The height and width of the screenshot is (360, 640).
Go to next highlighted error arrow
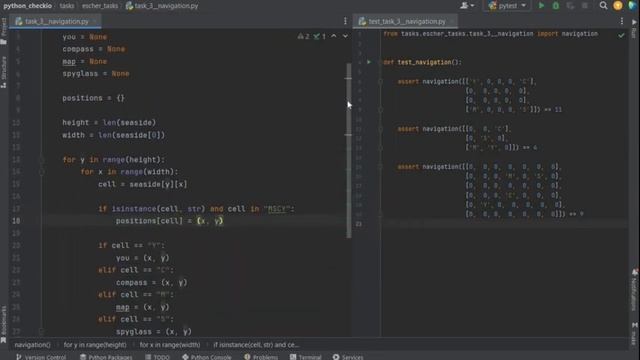(345, 36)
